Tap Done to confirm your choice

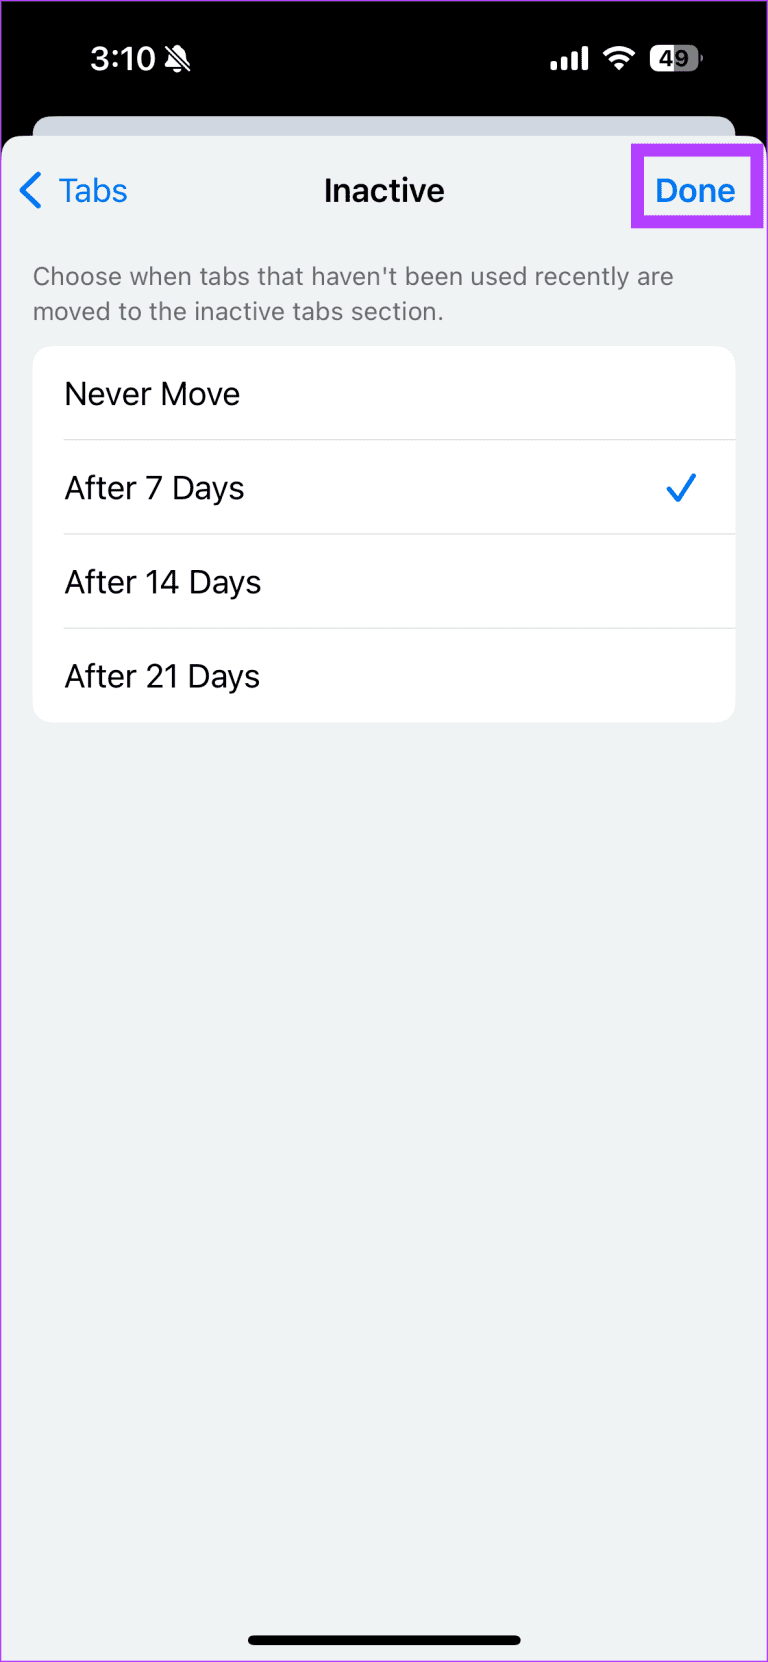point(695,189)
